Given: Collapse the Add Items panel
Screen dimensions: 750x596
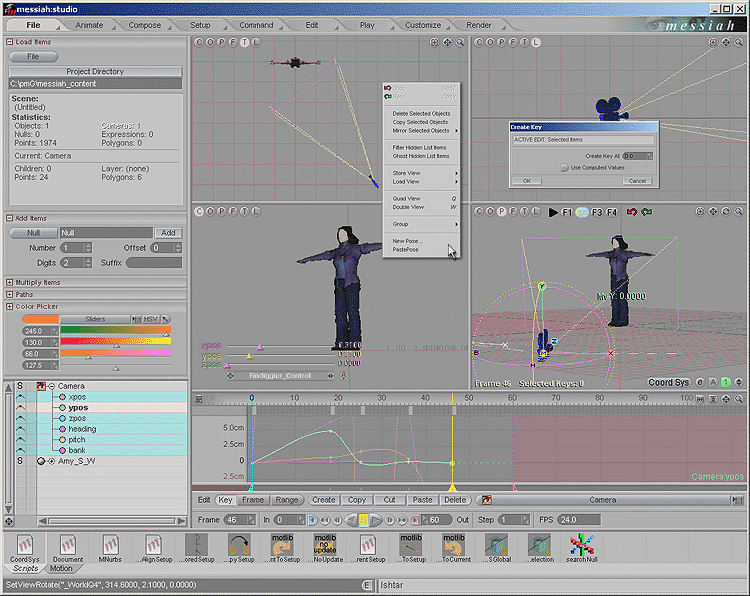Looking at the screenshot, I should [9, 218].
